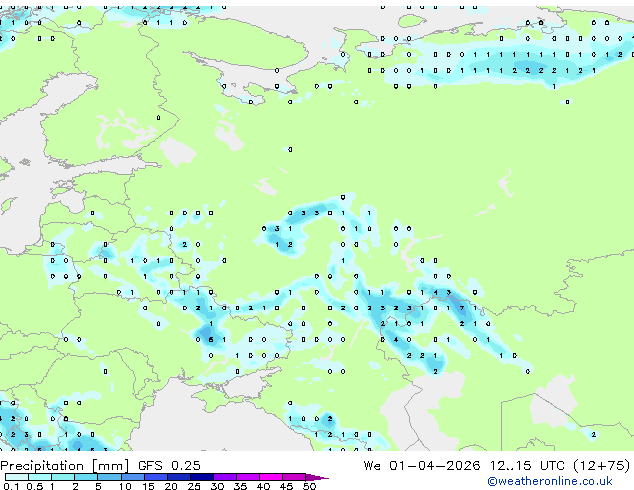
Task: Click the '50' legend scale label
Action: point(309,486)
